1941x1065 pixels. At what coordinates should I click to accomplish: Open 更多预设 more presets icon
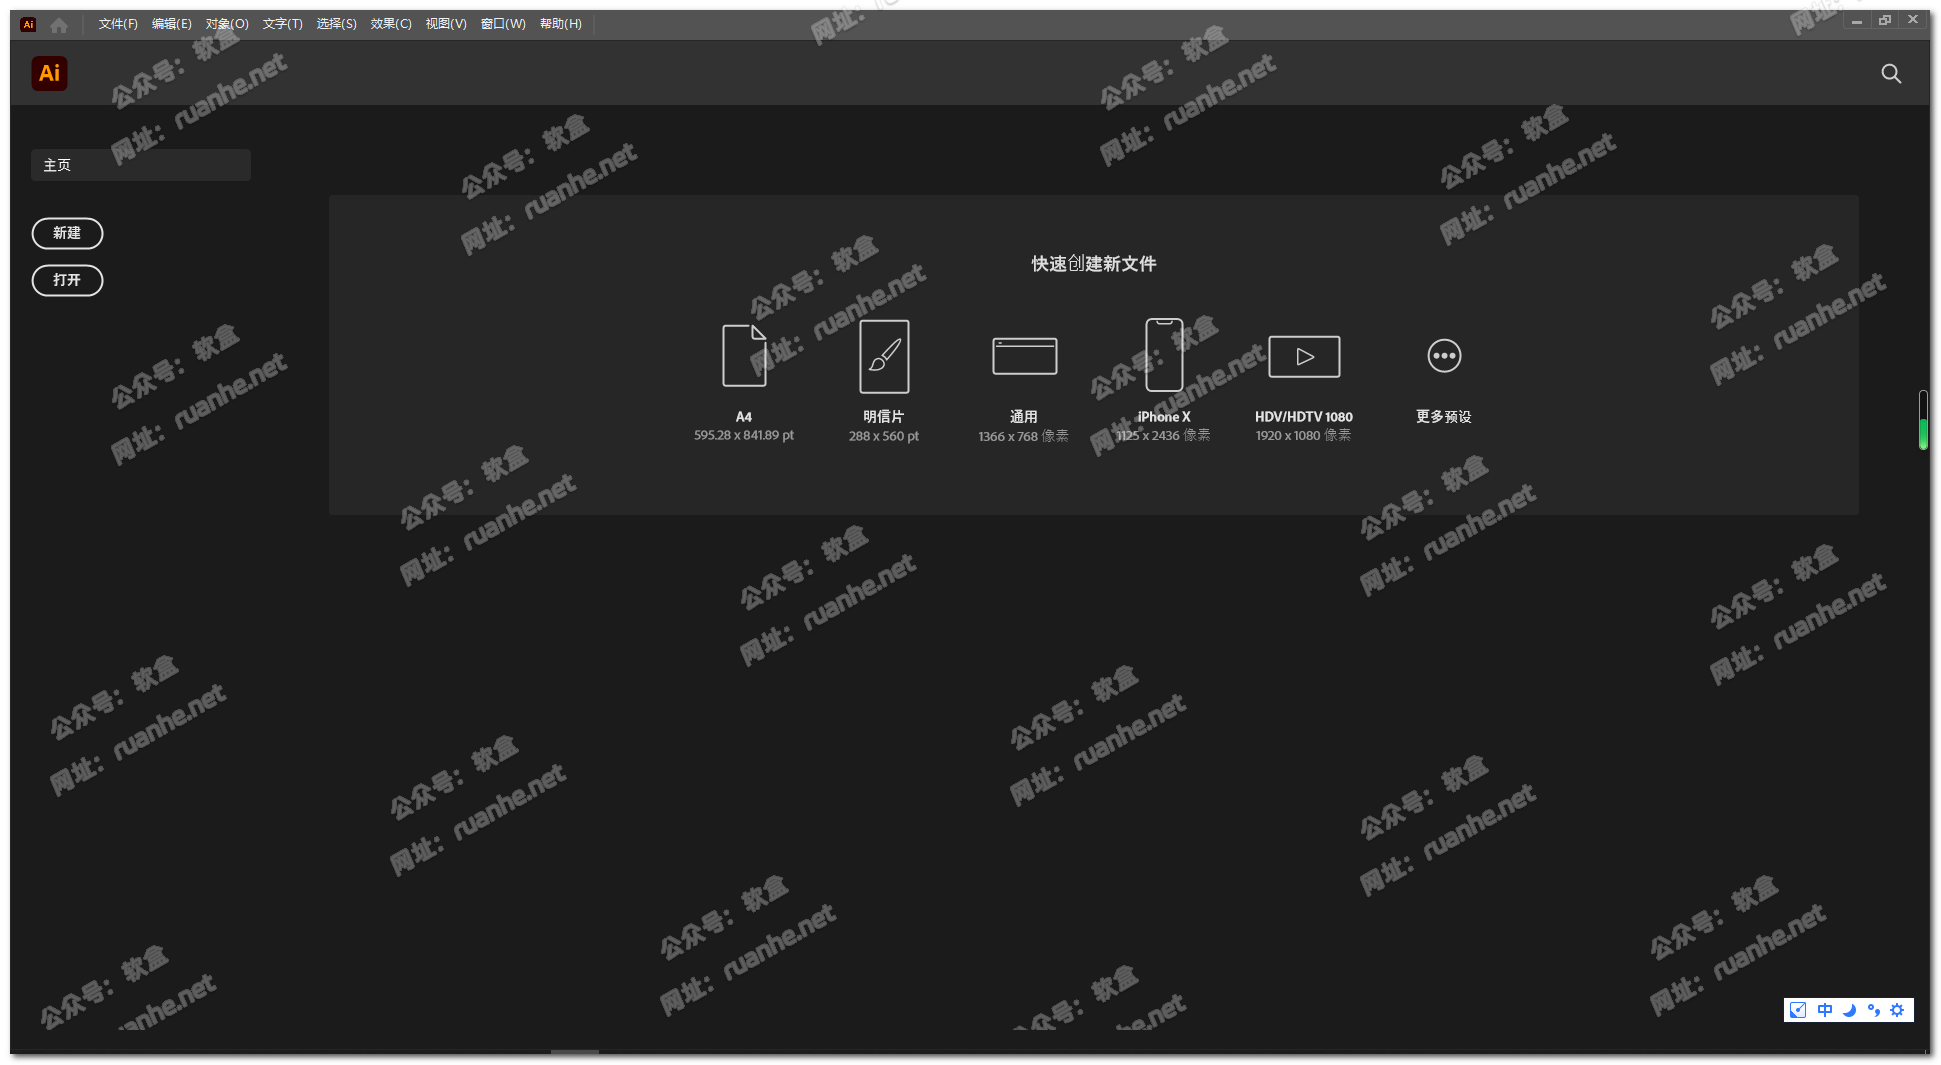click(1444, 356)
